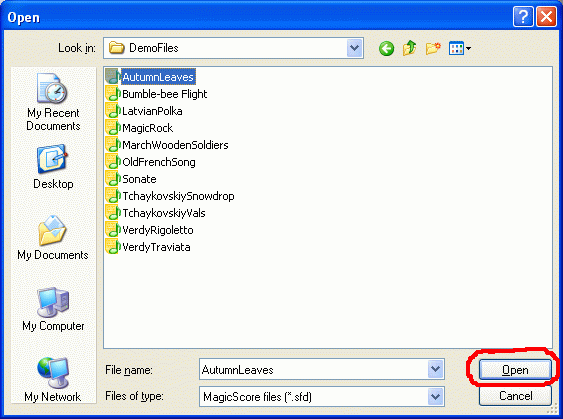Open the MagicScore files type combo box
Image resolution: width=563 pixels, height=419 pixels.
click(322, 397)
